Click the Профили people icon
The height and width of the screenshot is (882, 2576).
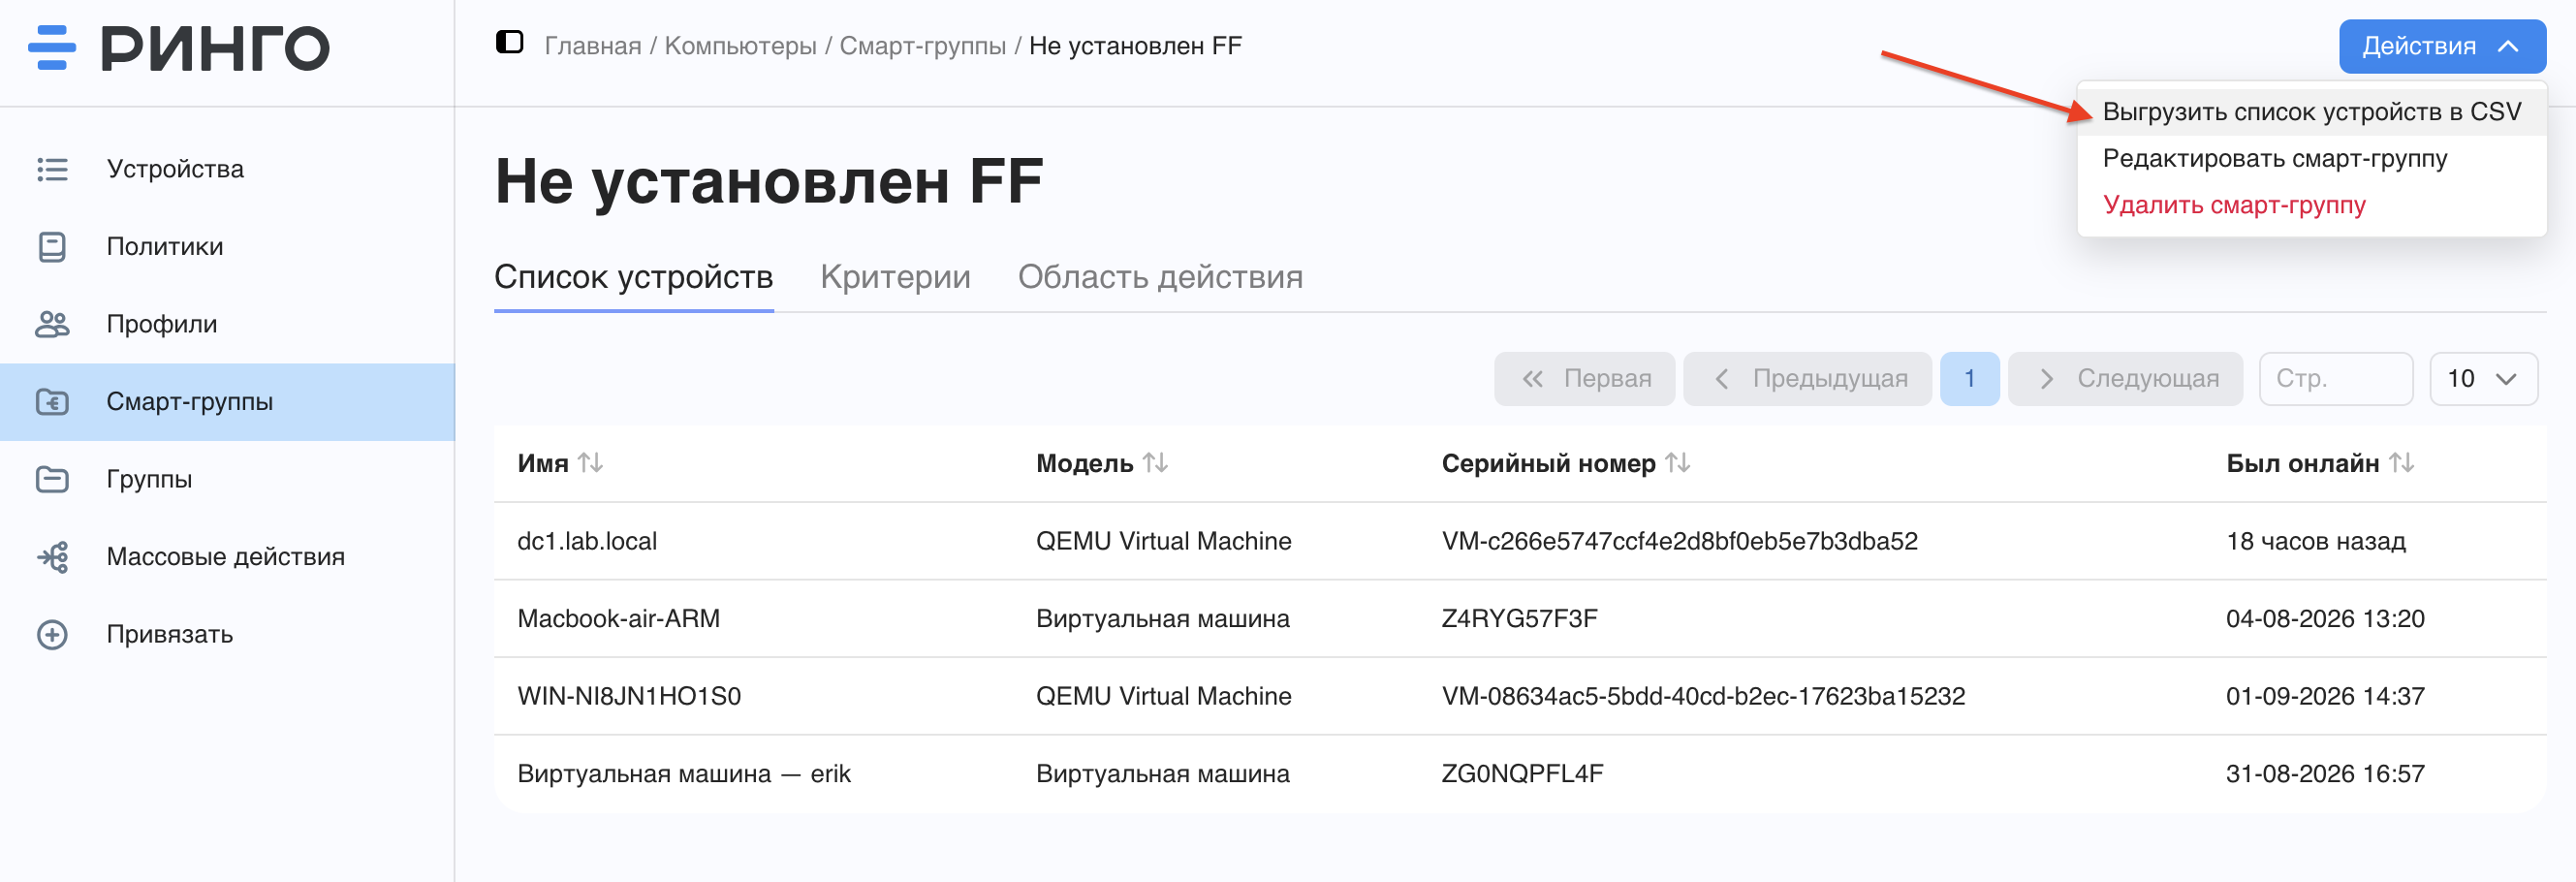[x=52, y=324]
